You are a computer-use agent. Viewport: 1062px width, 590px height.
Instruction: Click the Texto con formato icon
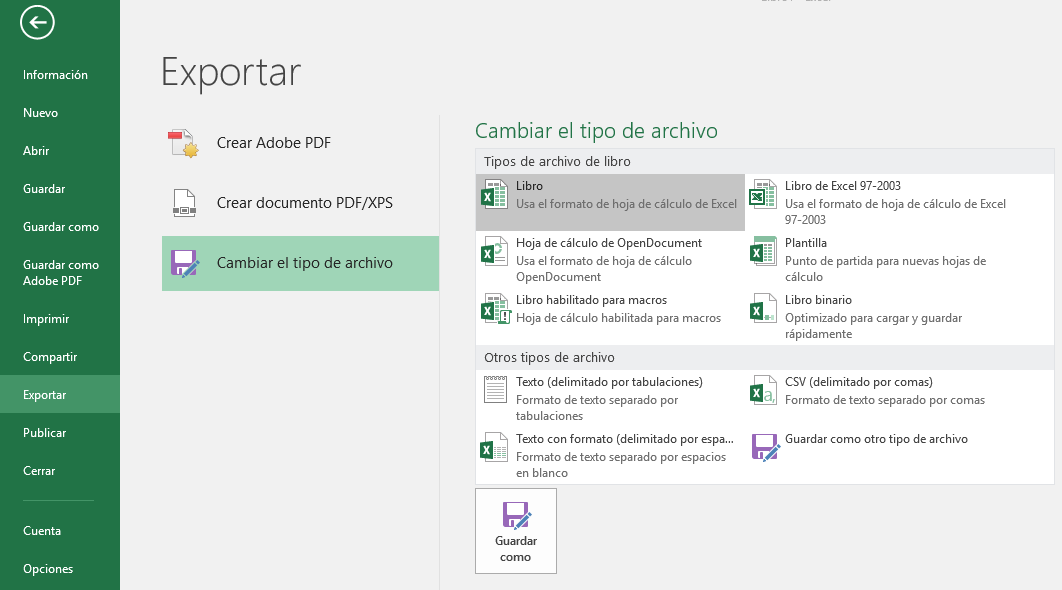[494, 448]
